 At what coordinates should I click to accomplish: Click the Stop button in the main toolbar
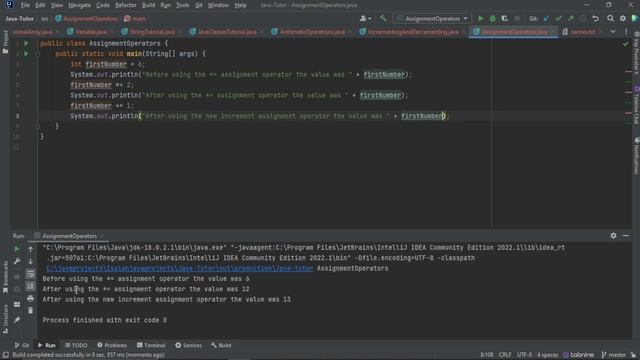coord(517,19)
